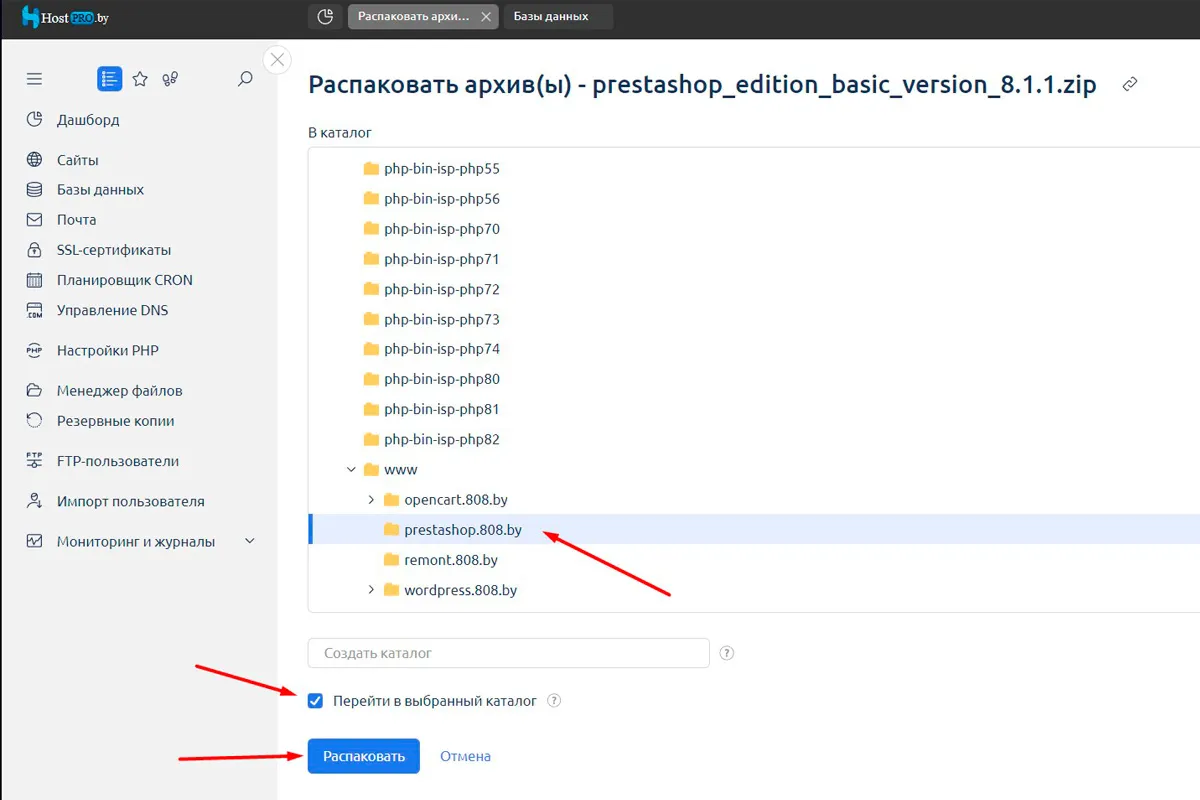1200x800 pixels.
Task: Open recently visited via footprints icon
Action: 171,79
